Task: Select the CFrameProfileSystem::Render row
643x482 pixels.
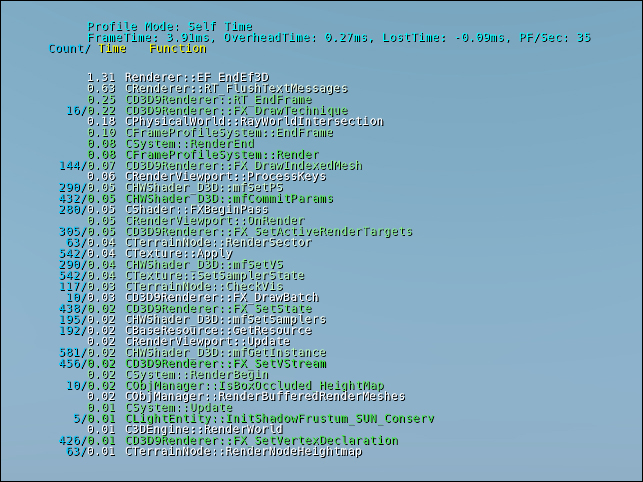Action: [x=203, y=155]
